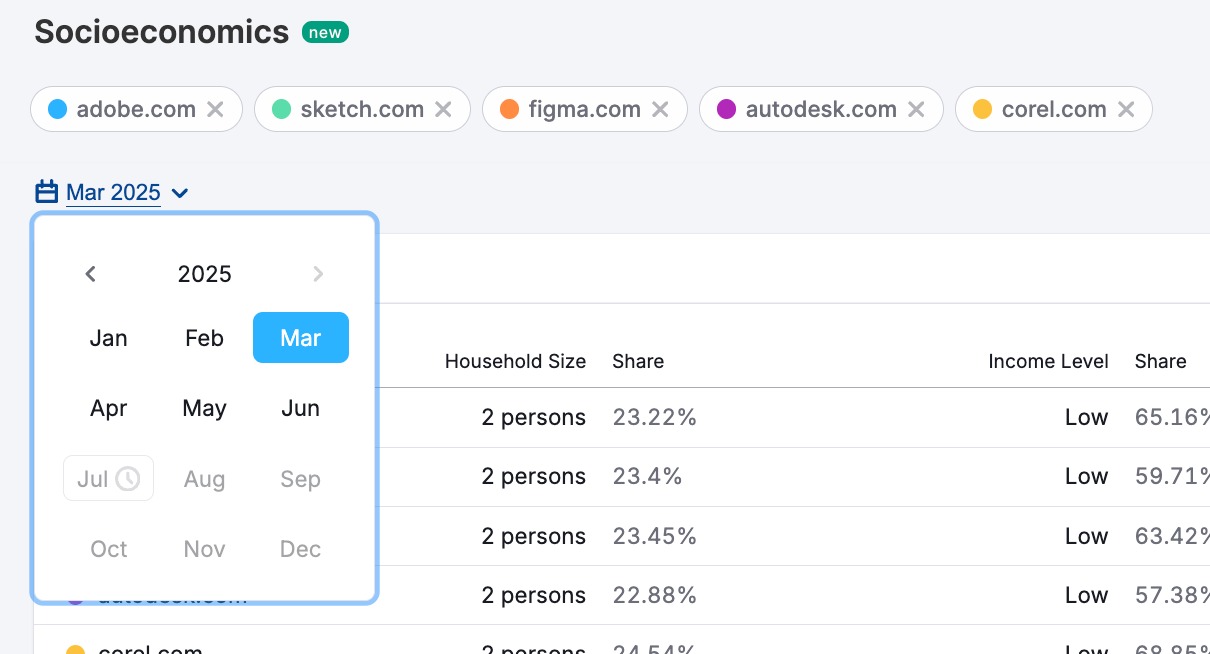
Task: Click the Household Size column header
Action: [x=515, y=361]
